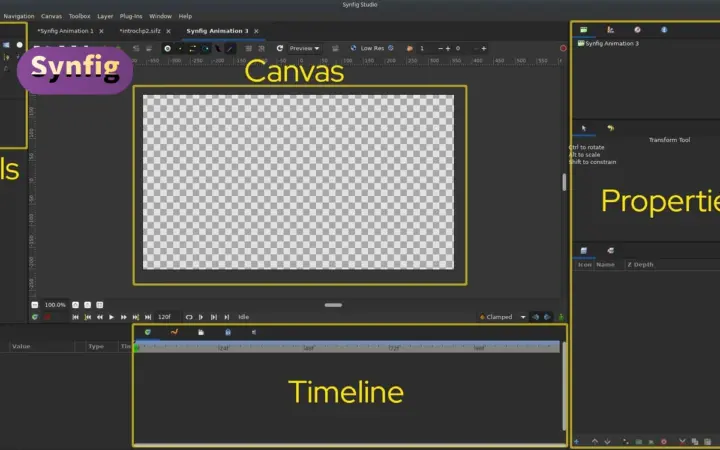Close the Synfig Animation 3 tab
The width and height of the screenshot is (720, 450).
pos(256,31)
